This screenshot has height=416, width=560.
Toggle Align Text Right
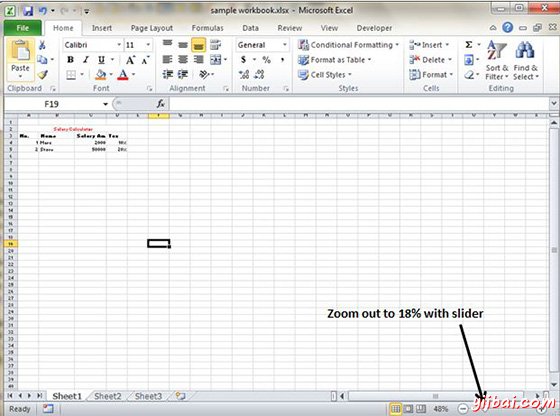(199, 60)
